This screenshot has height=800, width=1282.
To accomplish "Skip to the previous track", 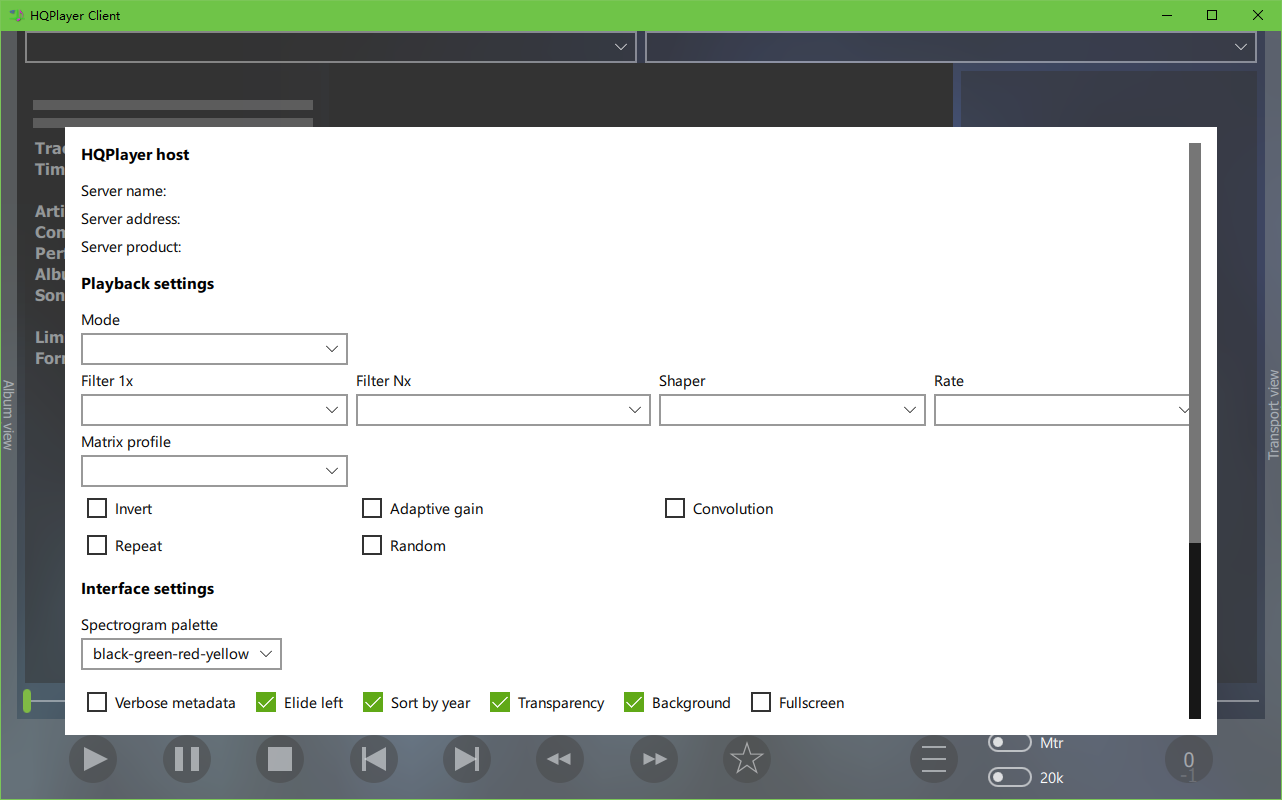I will coord(374,759).
